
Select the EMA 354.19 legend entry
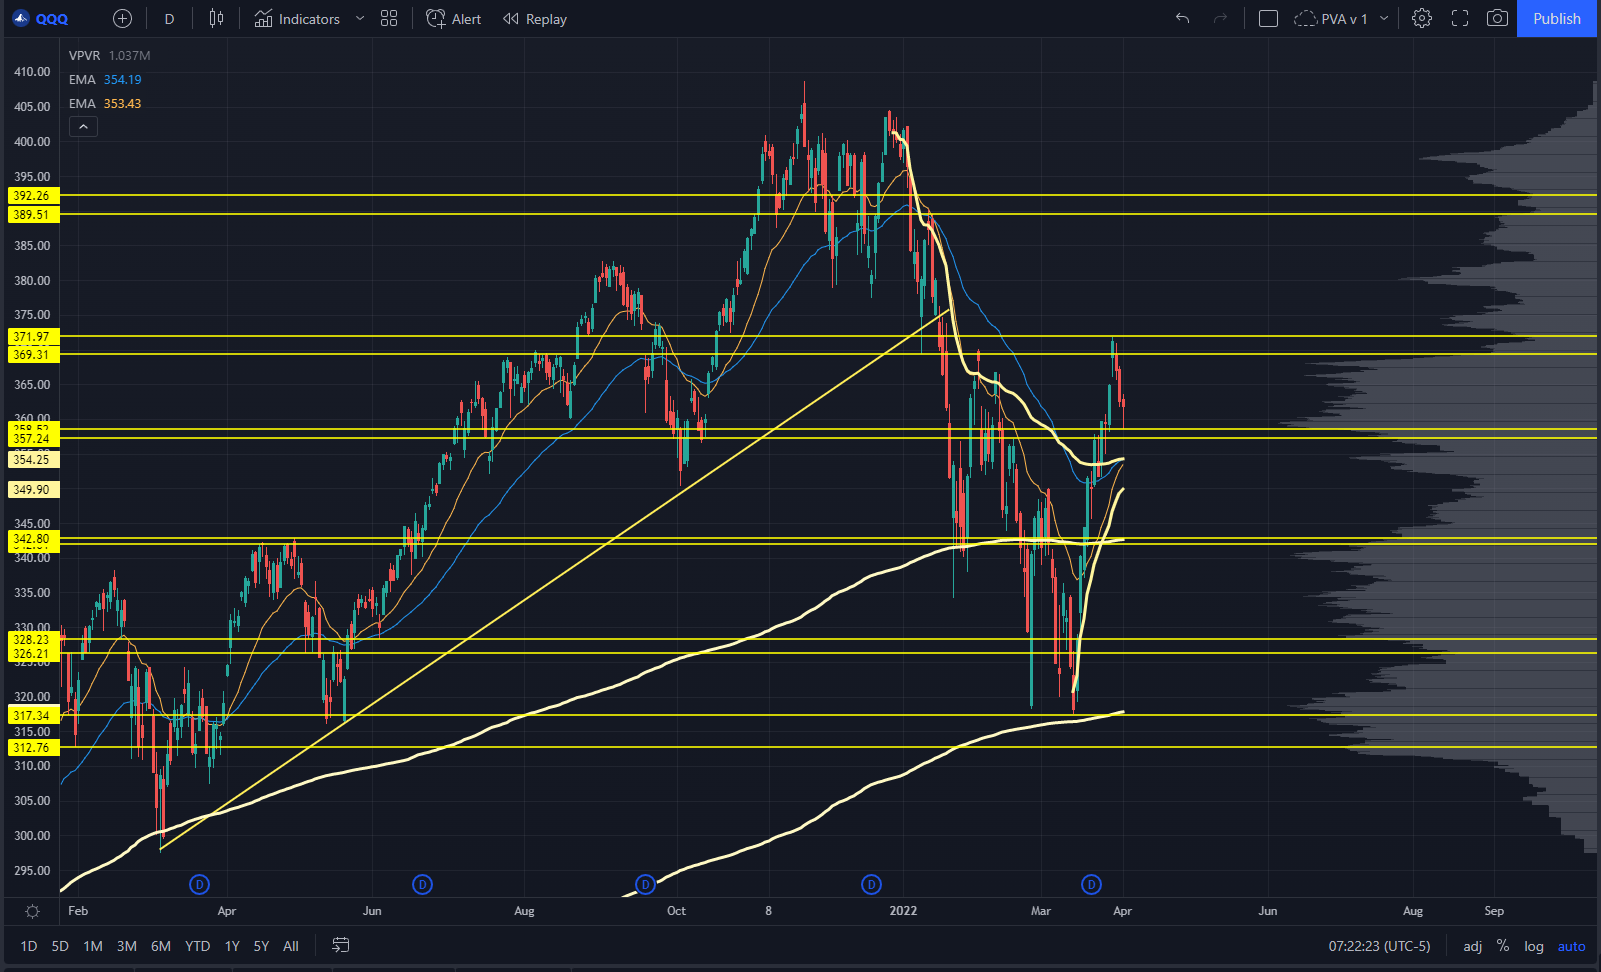click(x=105, y=80)
